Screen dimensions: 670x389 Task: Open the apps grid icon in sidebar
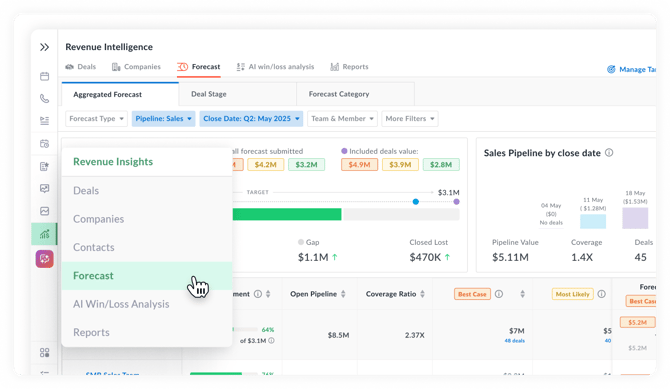click(x=44, y=352)
